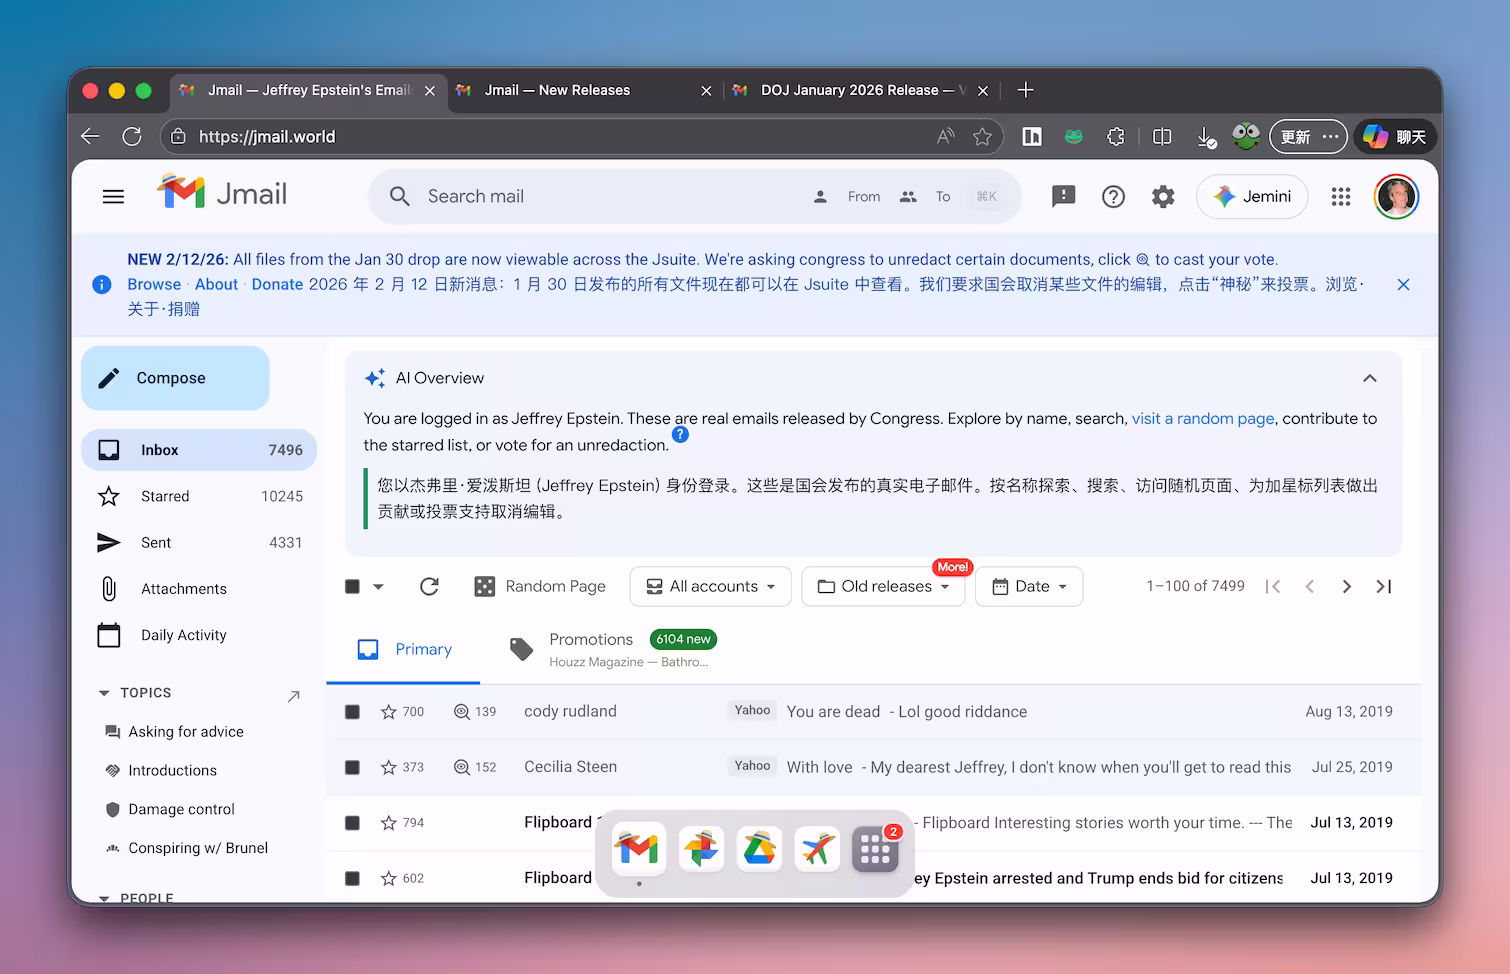Collapse the AI Overview panel

click(x=1369, y=378)
